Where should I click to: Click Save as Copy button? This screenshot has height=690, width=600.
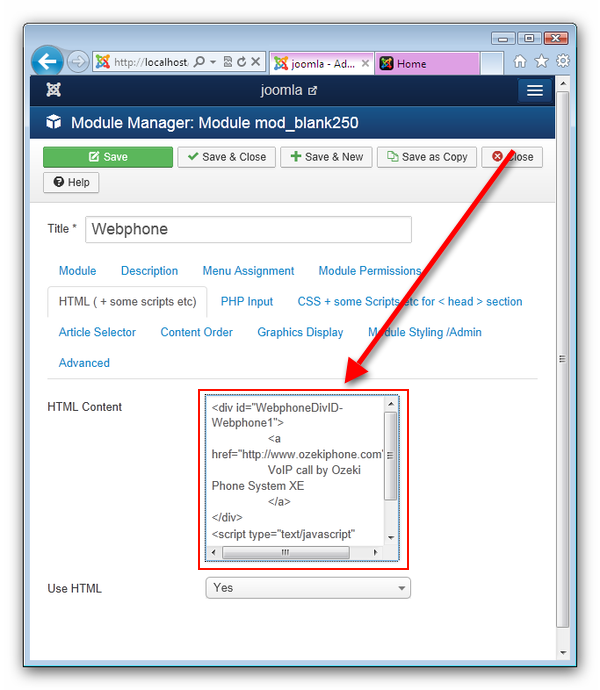click(x=427, y=157)
